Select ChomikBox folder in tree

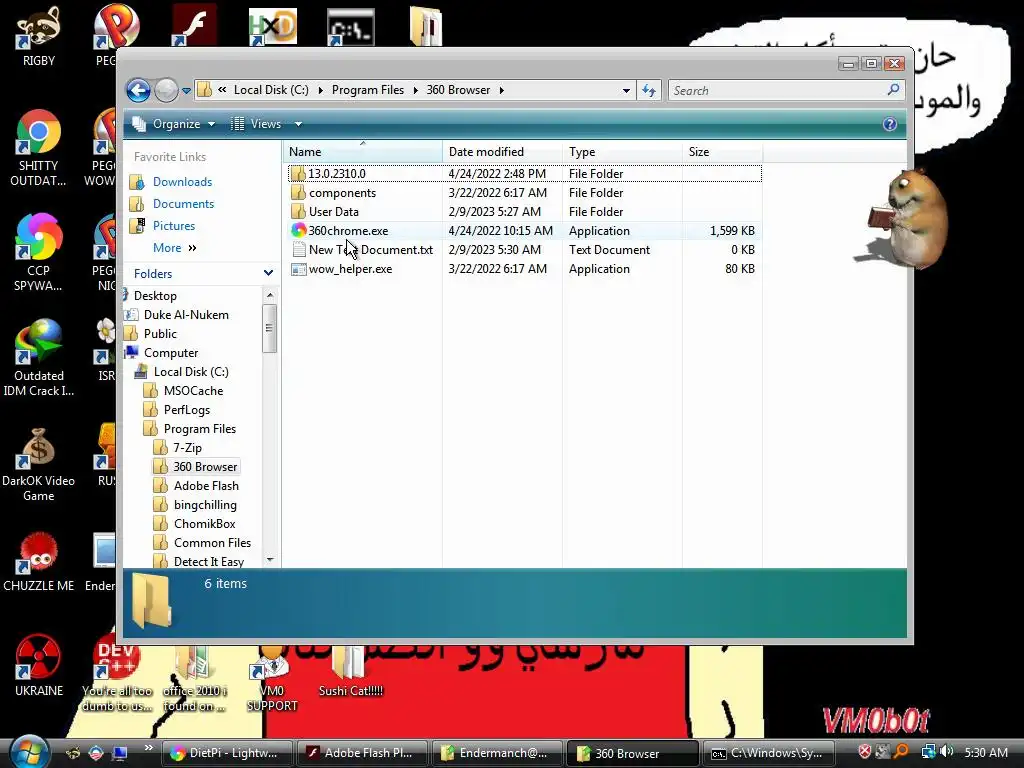pyautogui.click(x=204, y=523)
